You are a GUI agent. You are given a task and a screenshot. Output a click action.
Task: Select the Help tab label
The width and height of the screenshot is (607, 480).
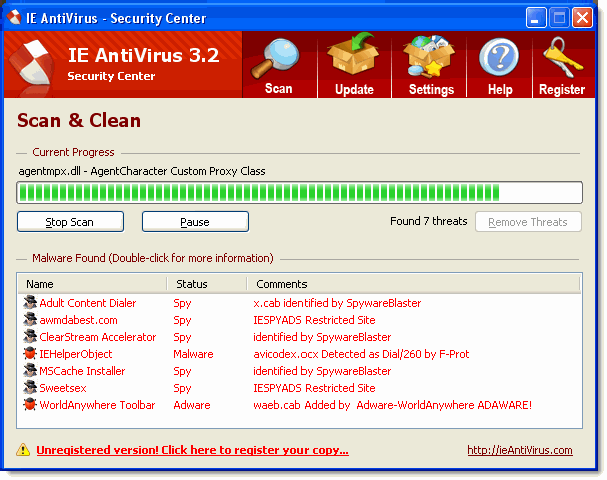click(500, 89)
